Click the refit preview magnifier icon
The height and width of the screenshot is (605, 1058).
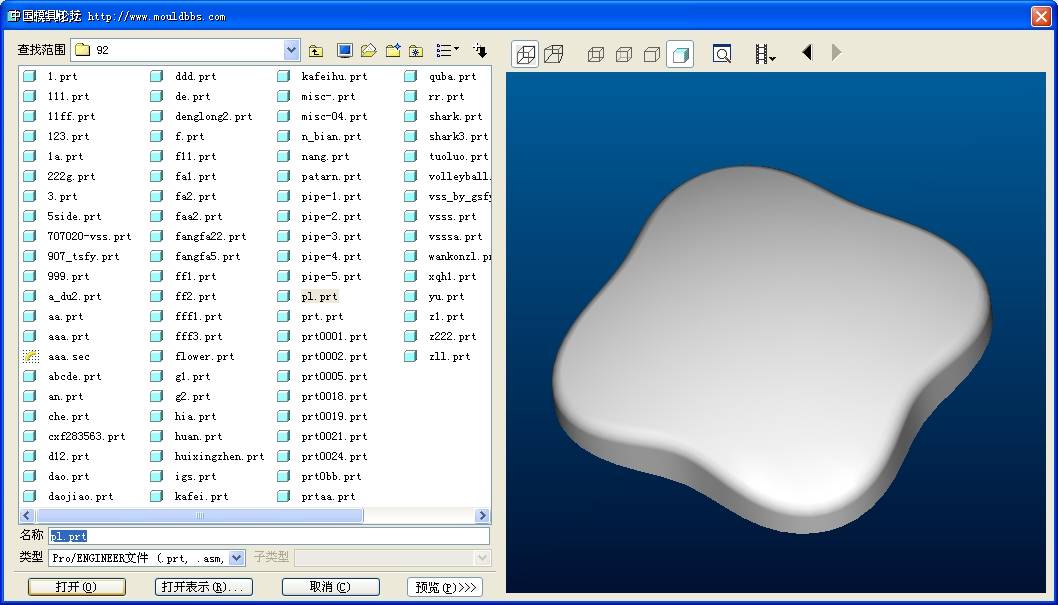[x=722, y=54]
